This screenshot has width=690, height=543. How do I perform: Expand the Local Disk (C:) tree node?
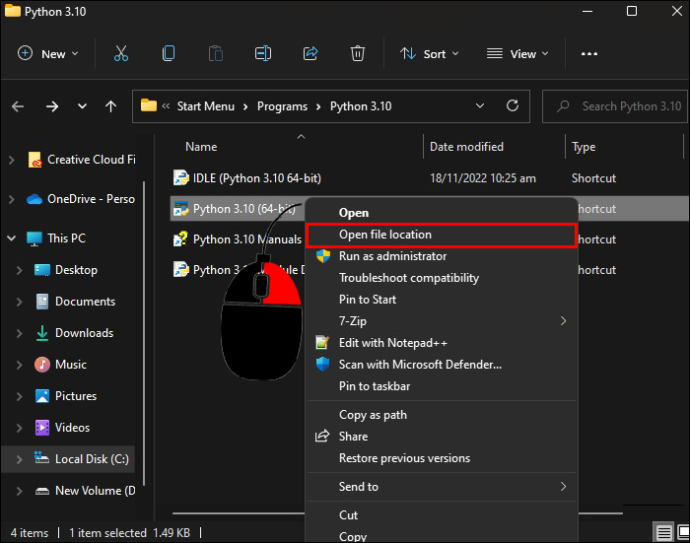coord(19,459)
